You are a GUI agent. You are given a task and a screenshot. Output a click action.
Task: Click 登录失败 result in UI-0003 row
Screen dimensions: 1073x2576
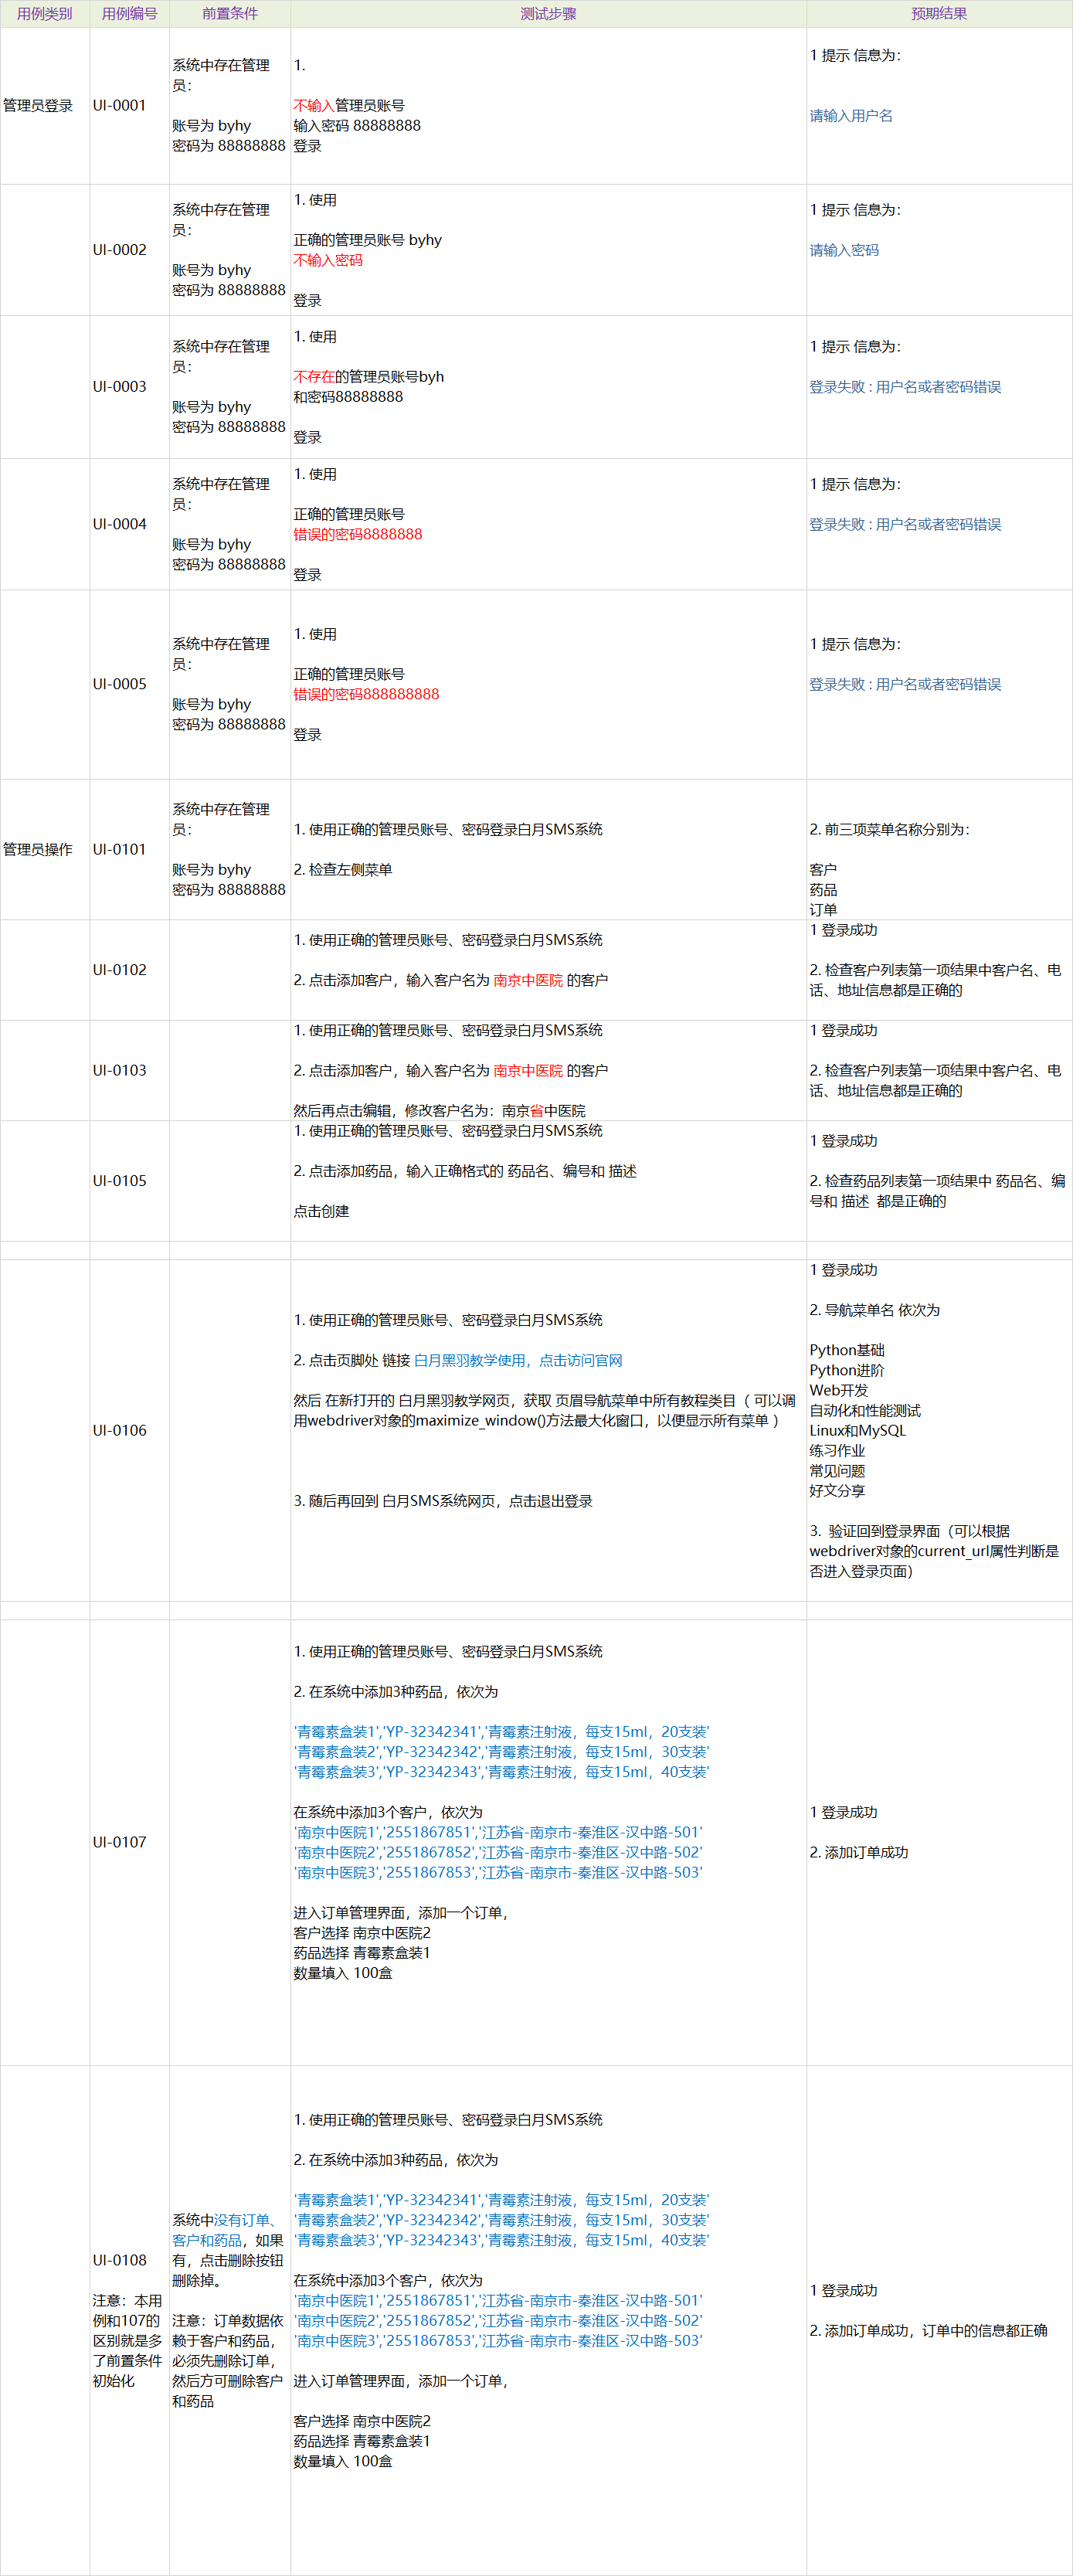tap(905, 387)
